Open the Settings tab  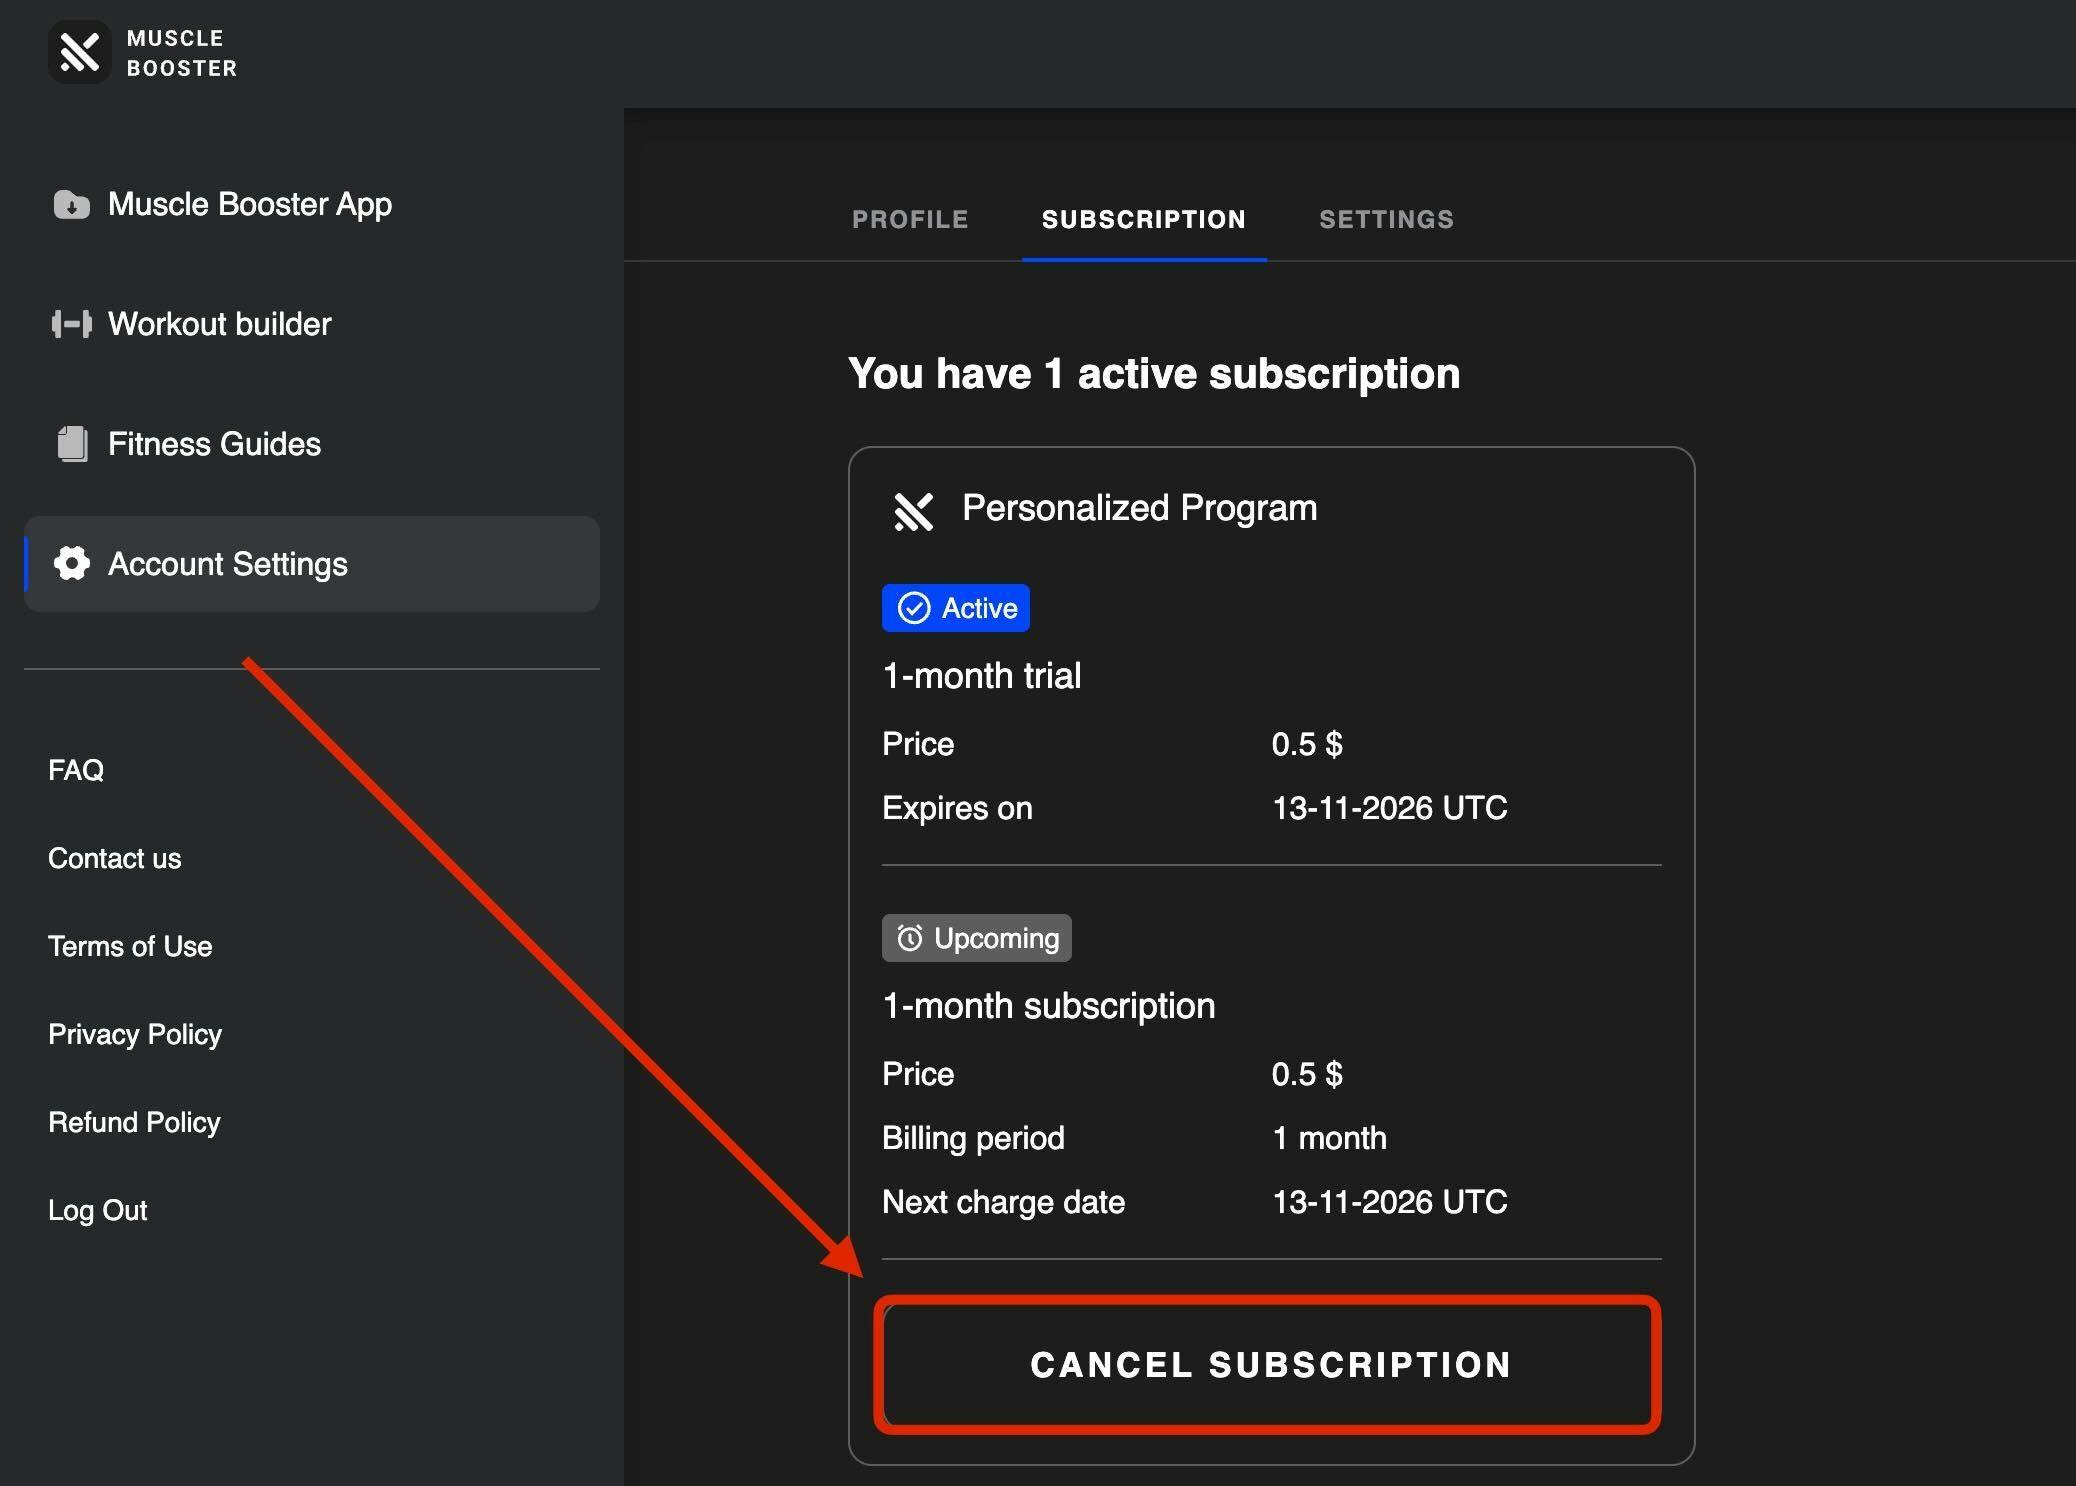click(x=1386, y=219)
